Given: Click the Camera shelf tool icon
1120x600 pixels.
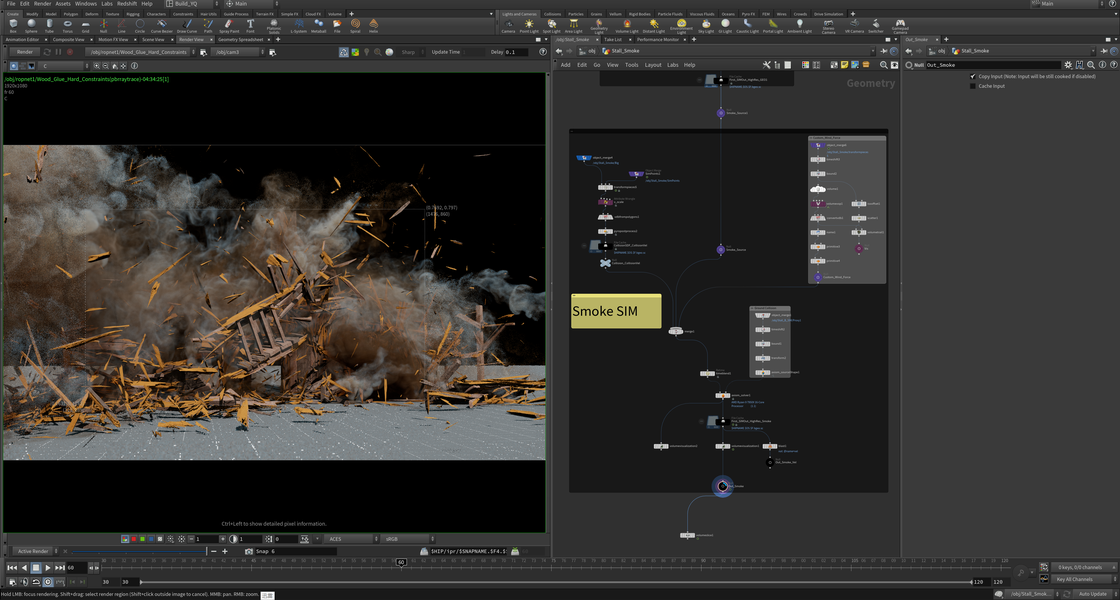Looking at the screenshot, I should tap(508, 24).
